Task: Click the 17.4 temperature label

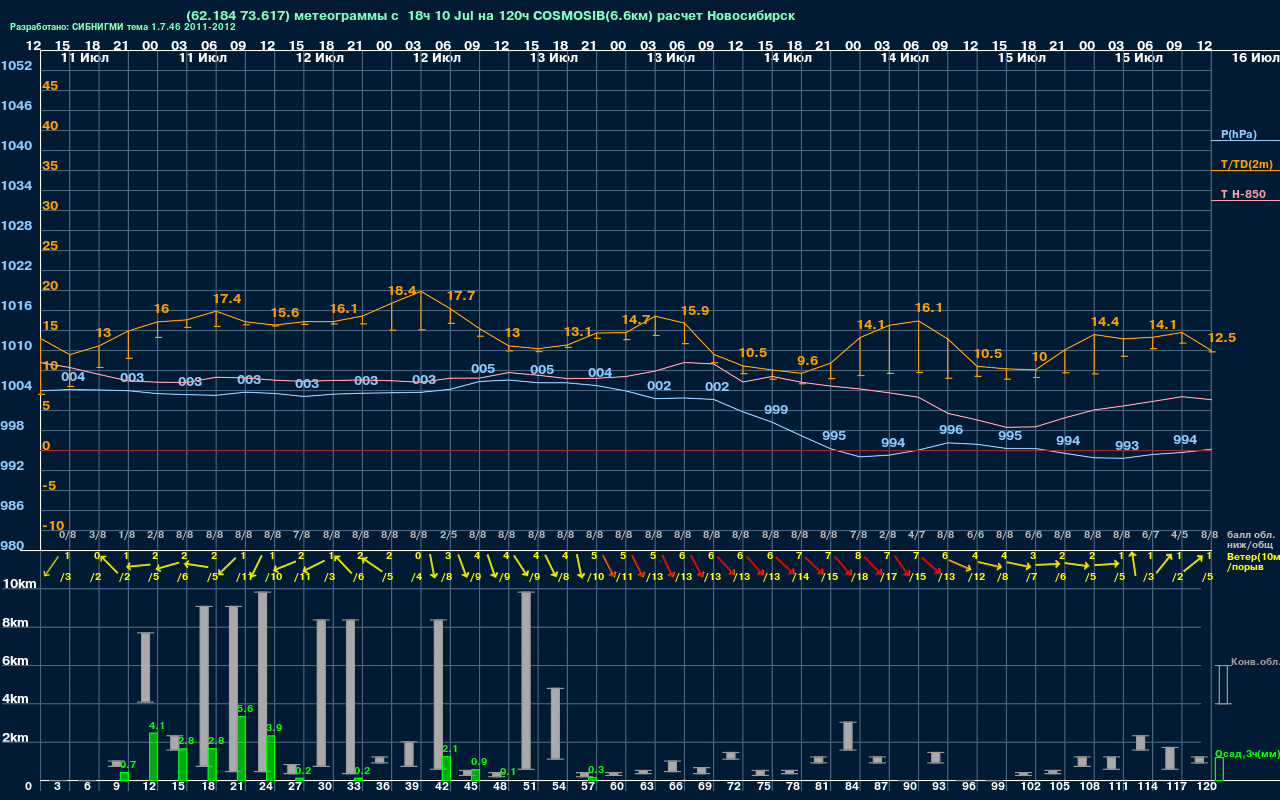Action: 227,299
